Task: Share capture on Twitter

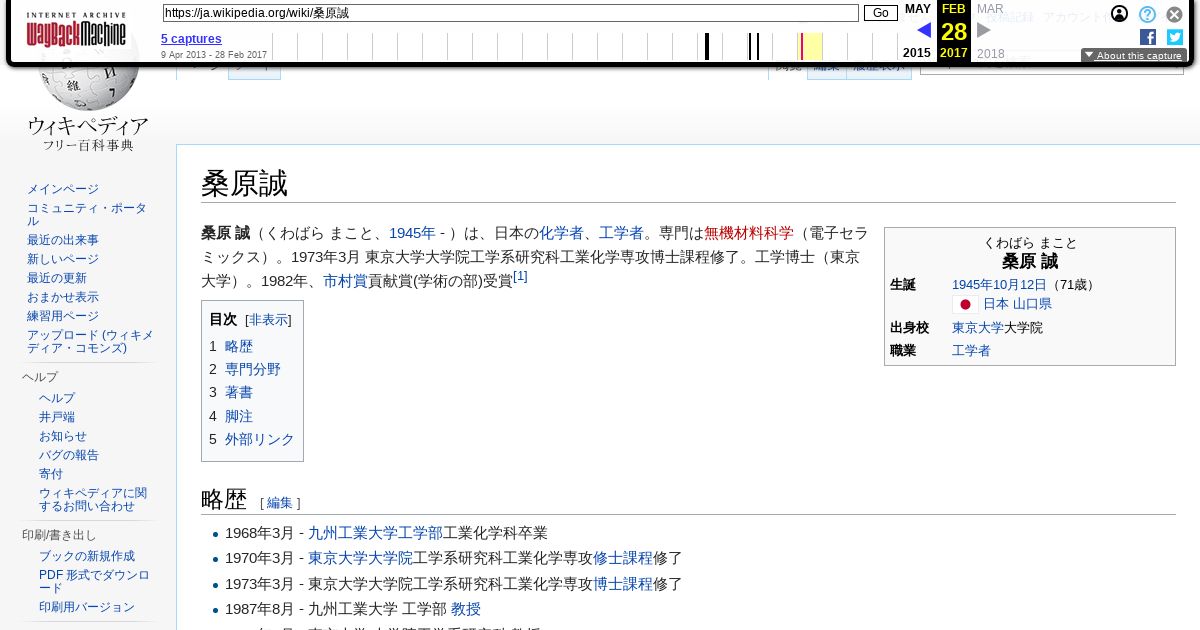Action: pyautogui.click(x=1175, y=37)
